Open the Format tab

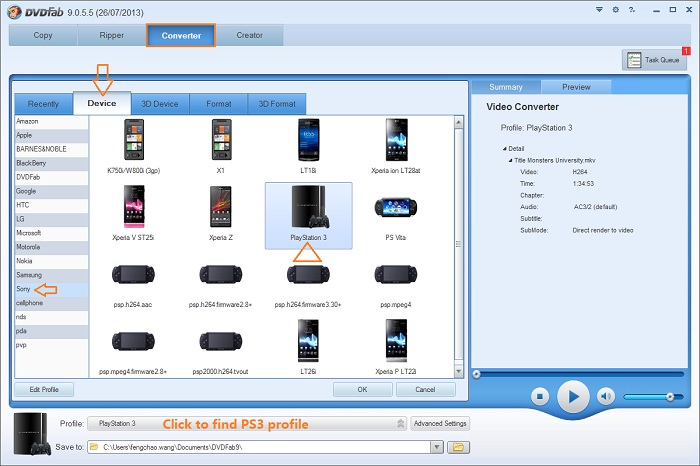219,104
